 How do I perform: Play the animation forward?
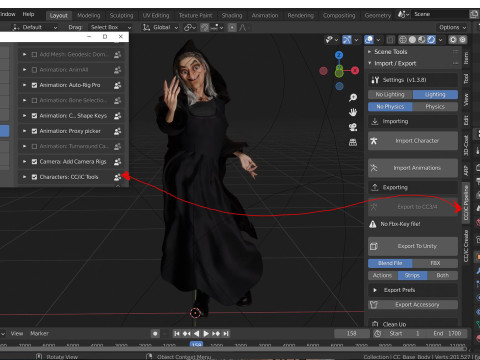[x=206, y=333]
